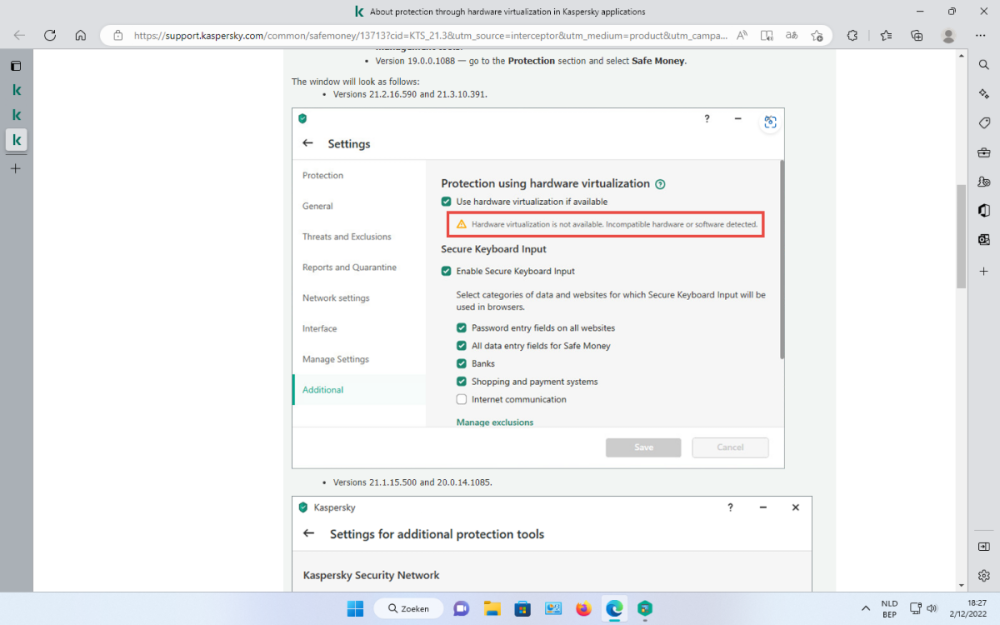The width and height of the screenshot is (1000, 625).
Task: Click the browser Back arrow
Action: (19, 36)
